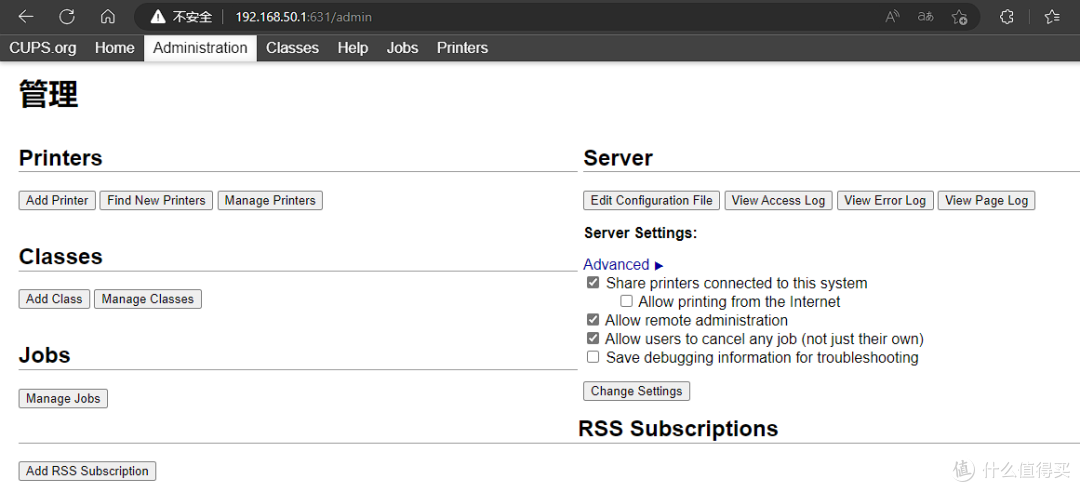1080x492 pixels.
Task: Enable Allow printing from the Internet
Action: point(626,301)
